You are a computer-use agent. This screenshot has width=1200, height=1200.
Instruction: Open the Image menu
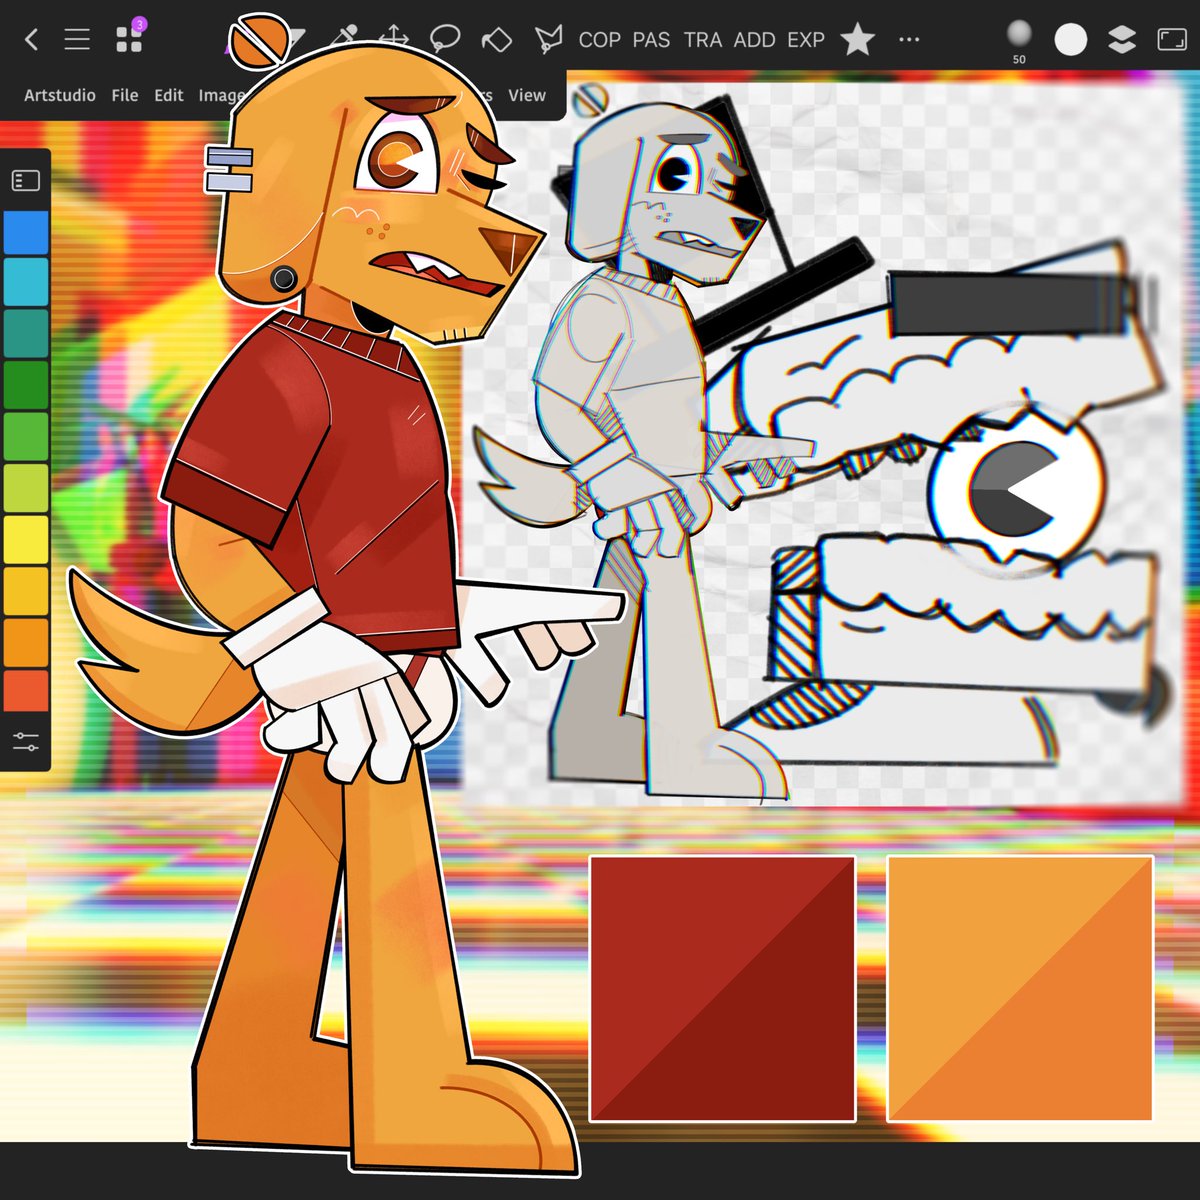tap(221, 95)
